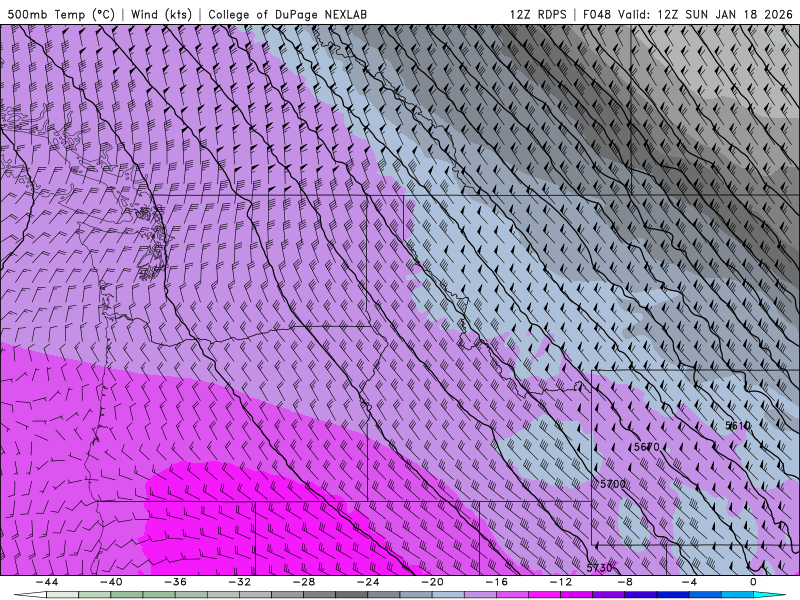Select the "Wind (kts)" header label
Image resolution: width=800 pixels, height=600 pixels.
click(161, 14)
